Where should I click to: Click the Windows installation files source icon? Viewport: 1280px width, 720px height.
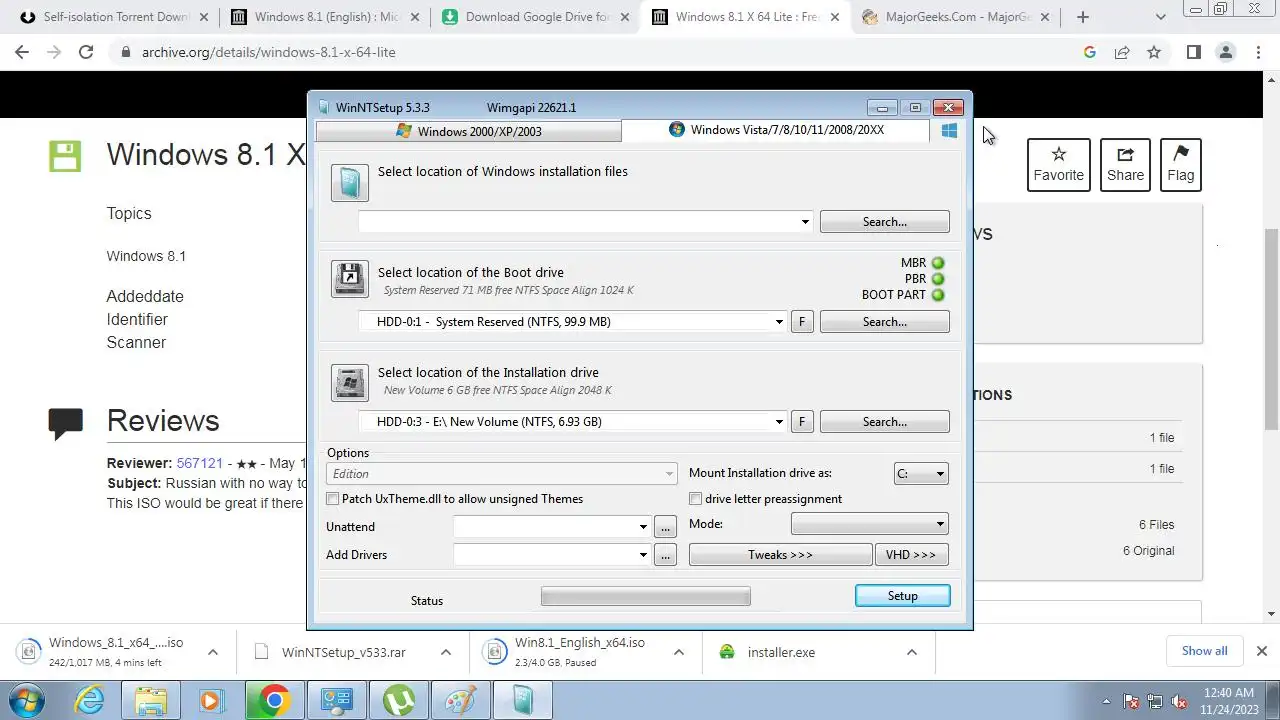[350, 183]
